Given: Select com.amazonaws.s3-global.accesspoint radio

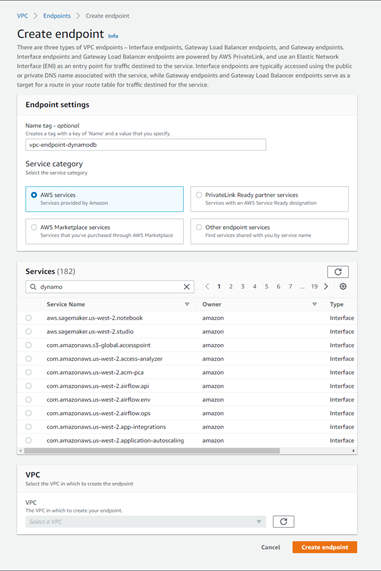Looking at the screenshot, I should 28,345.
